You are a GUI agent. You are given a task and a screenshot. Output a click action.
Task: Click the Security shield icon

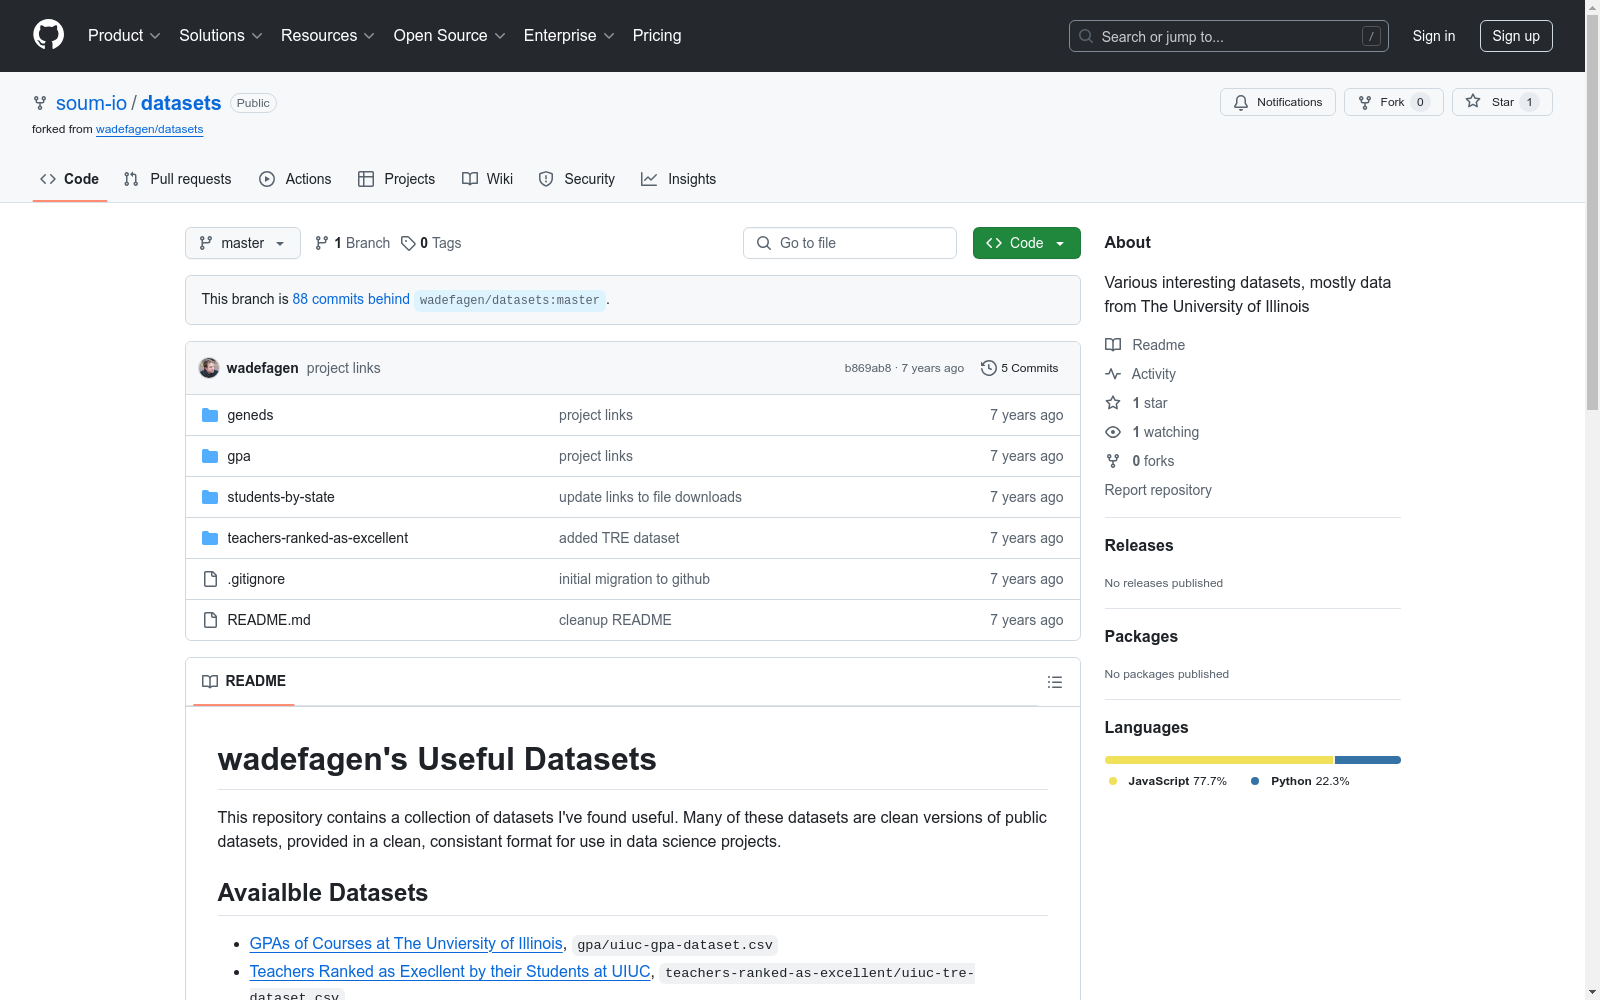coord(546,179)
